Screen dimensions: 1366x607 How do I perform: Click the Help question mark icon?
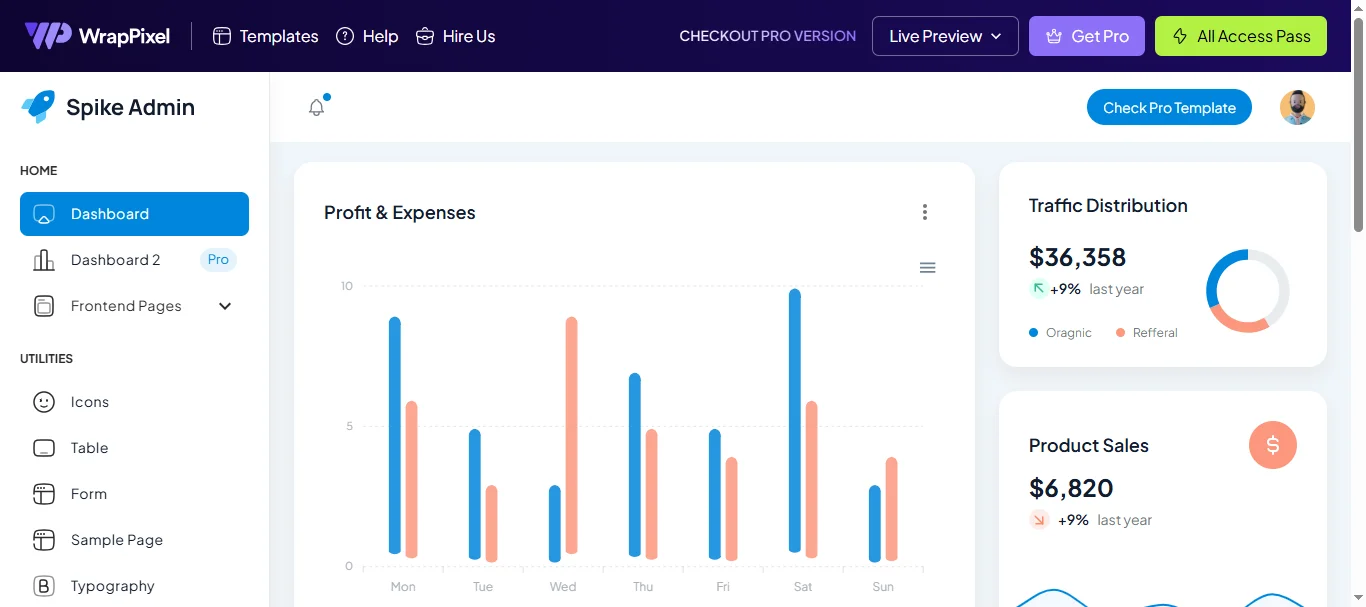345,36
